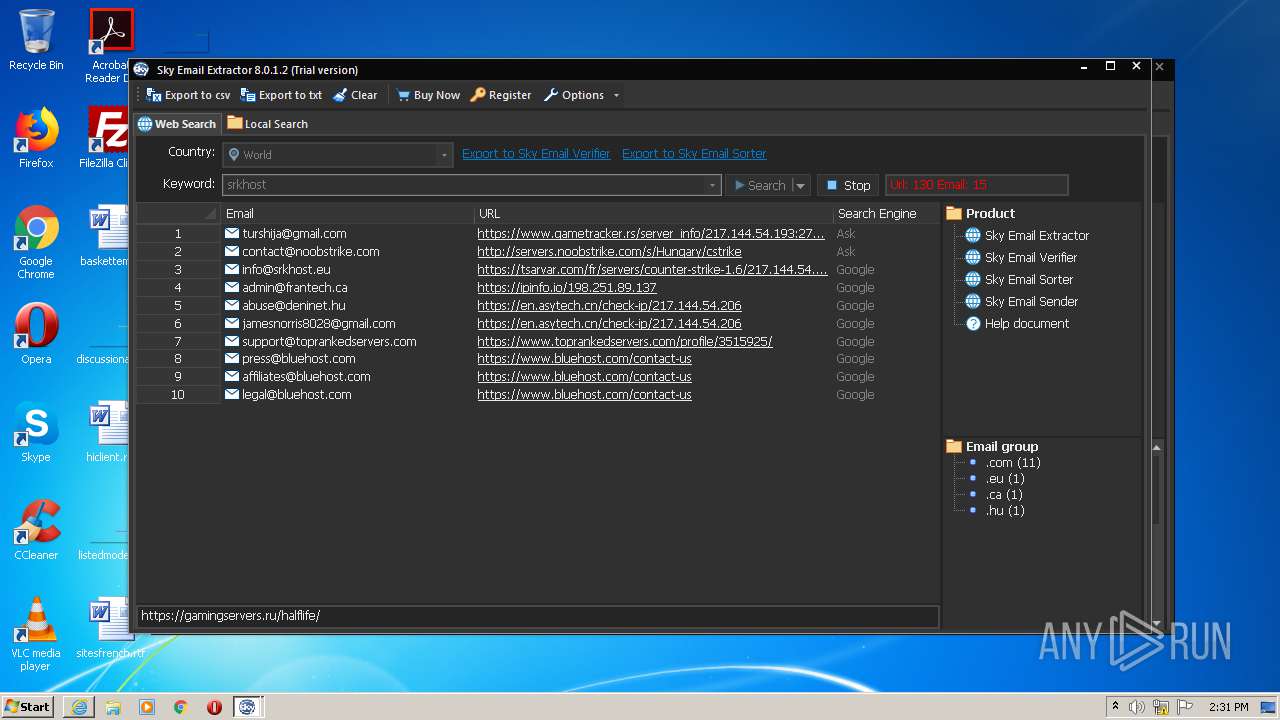Switch to the Web Search tab
The height and width of the screenshot is (720, 1280).
click(x=177, y=124)
